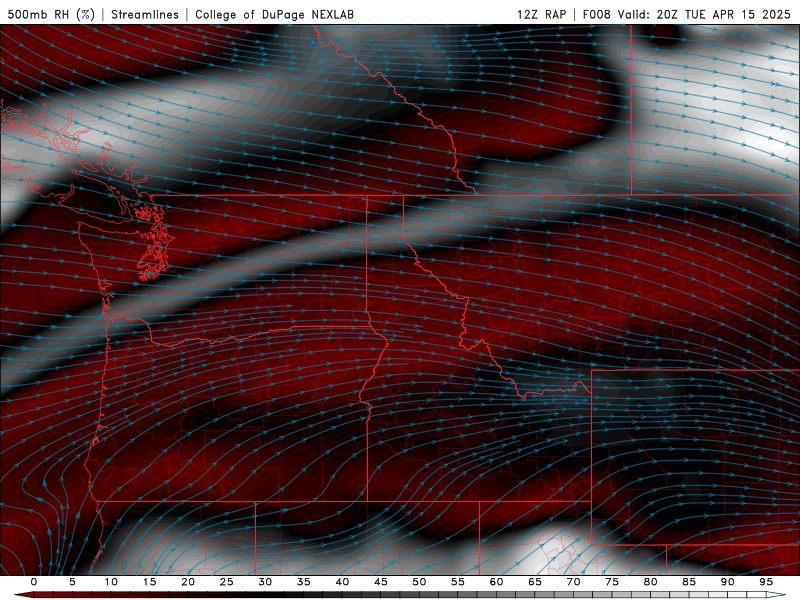
Task: Click the '45' value on color scale
Action: click(x=381, y=582)
